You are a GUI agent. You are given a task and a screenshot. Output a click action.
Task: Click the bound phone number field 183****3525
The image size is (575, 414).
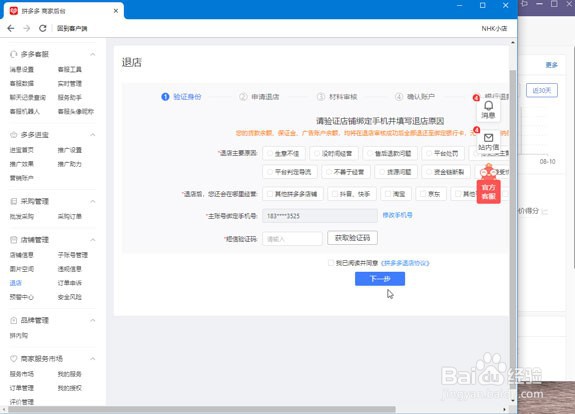coord(320,216)
